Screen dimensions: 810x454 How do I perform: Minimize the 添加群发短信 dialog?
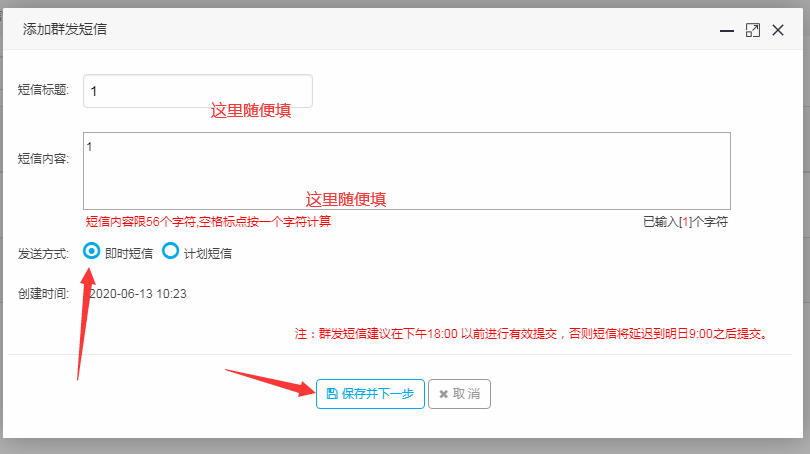pyautogui.click(x=727, y=30)
